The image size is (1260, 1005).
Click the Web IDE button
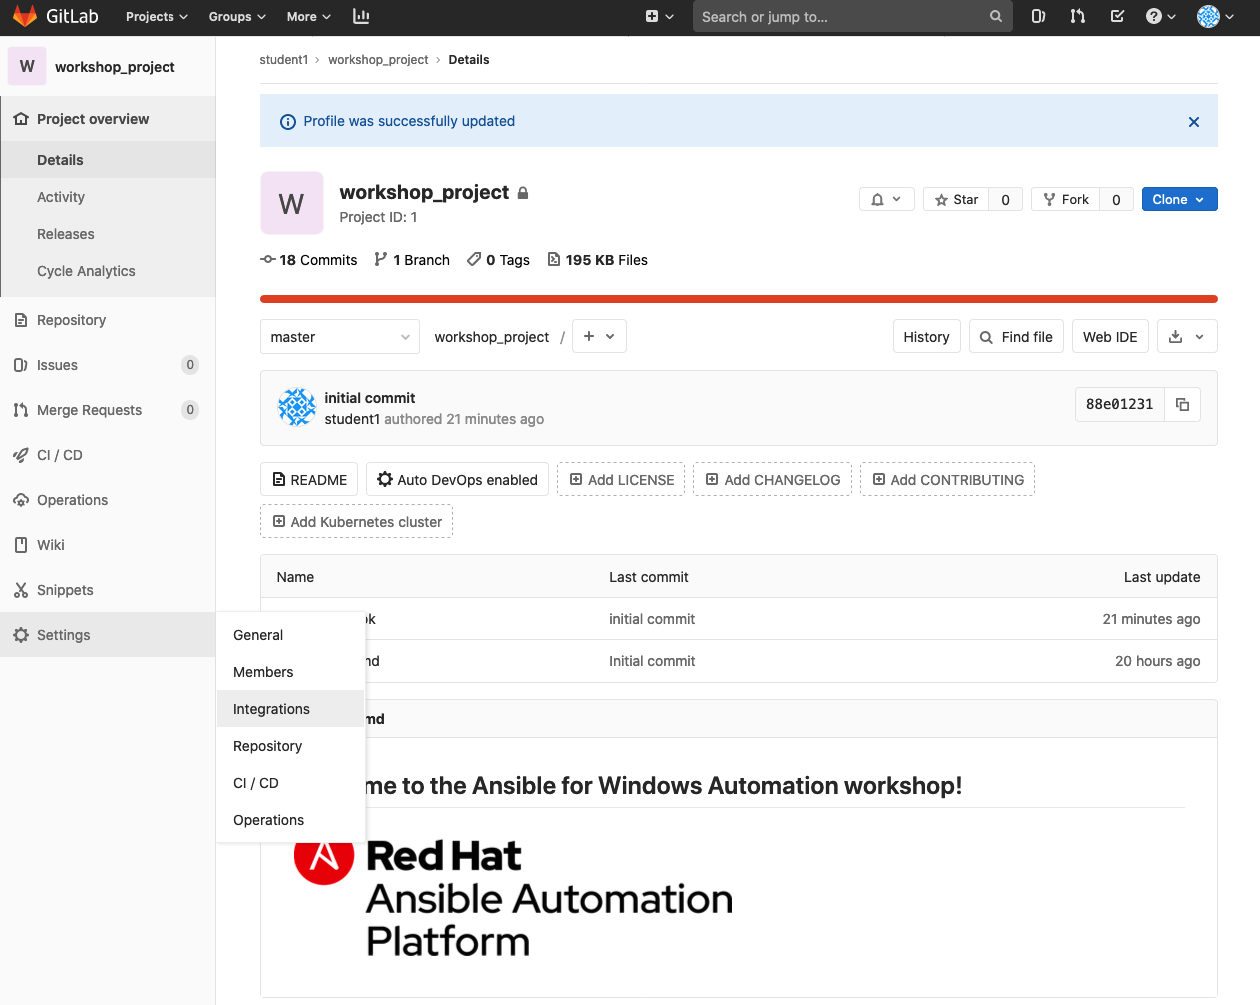tap(1109, 337)
